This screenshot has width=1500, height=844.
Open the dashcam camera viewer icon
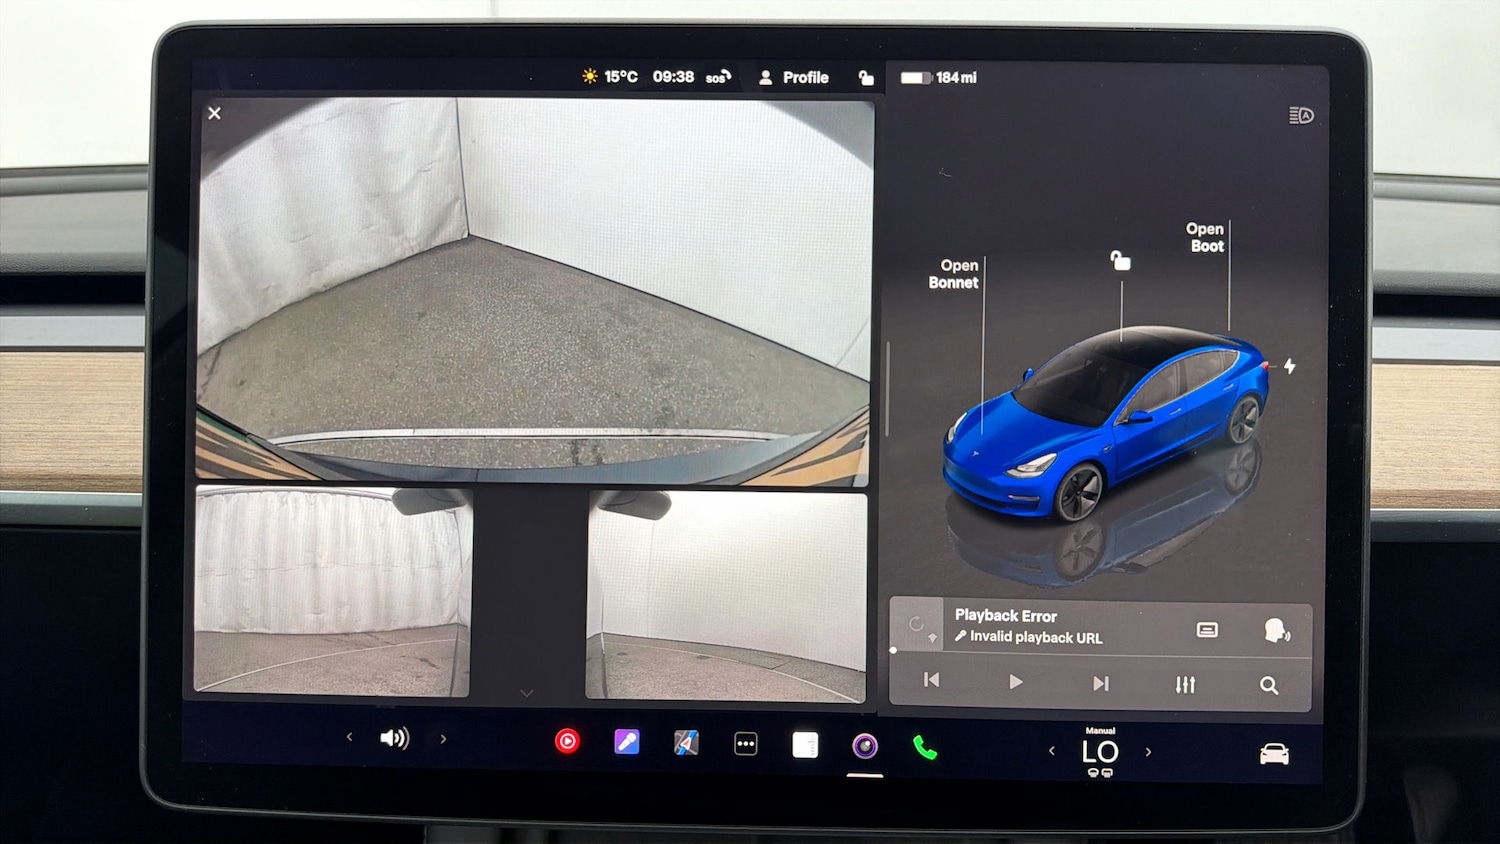click(864, 743)
